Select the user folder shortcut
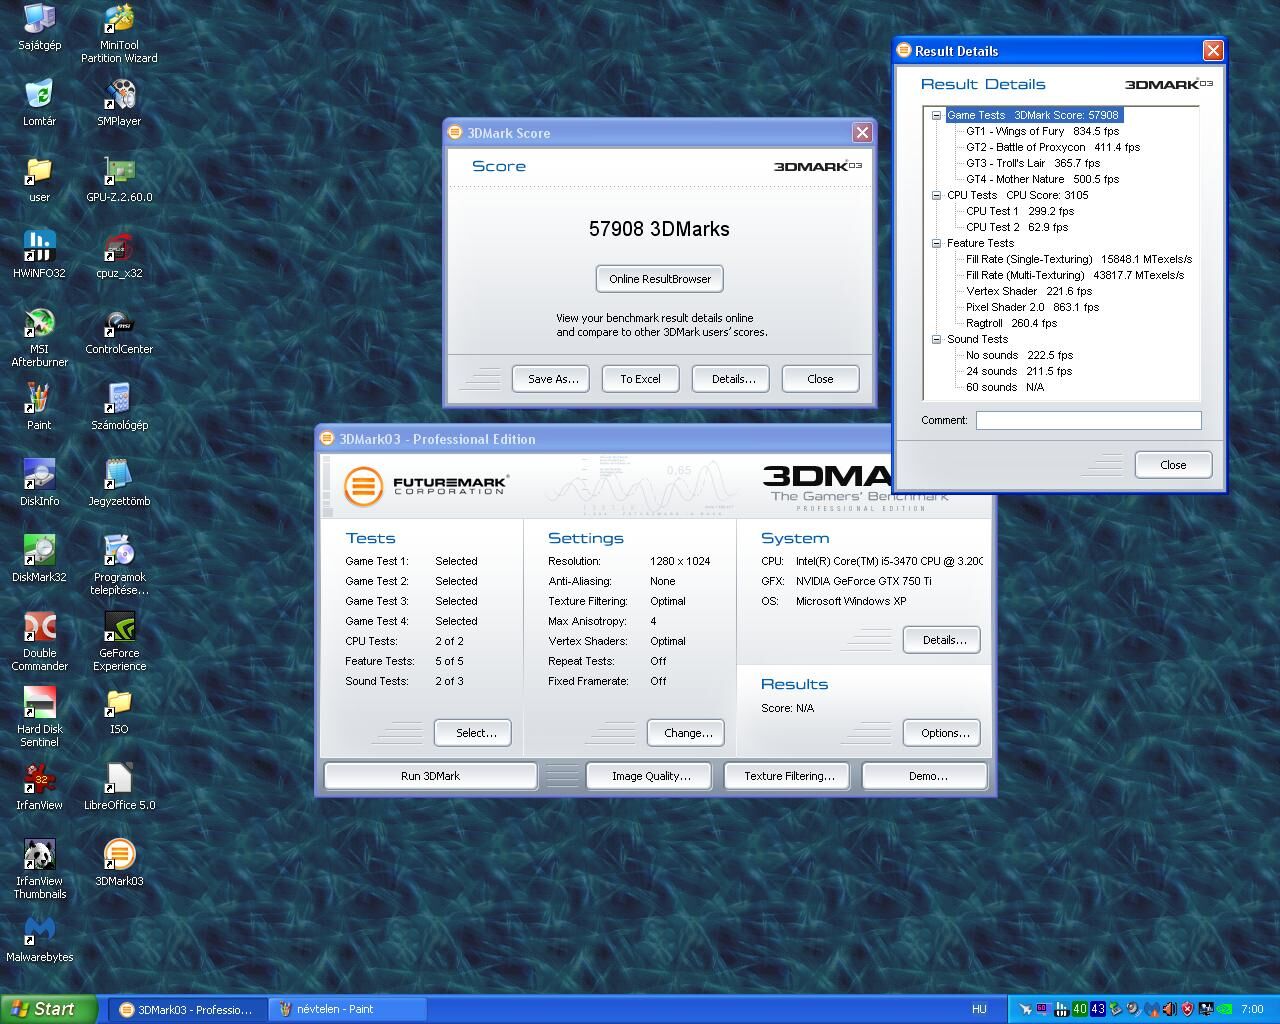This screenshot has width=1280, height=1024. [39, 179]
